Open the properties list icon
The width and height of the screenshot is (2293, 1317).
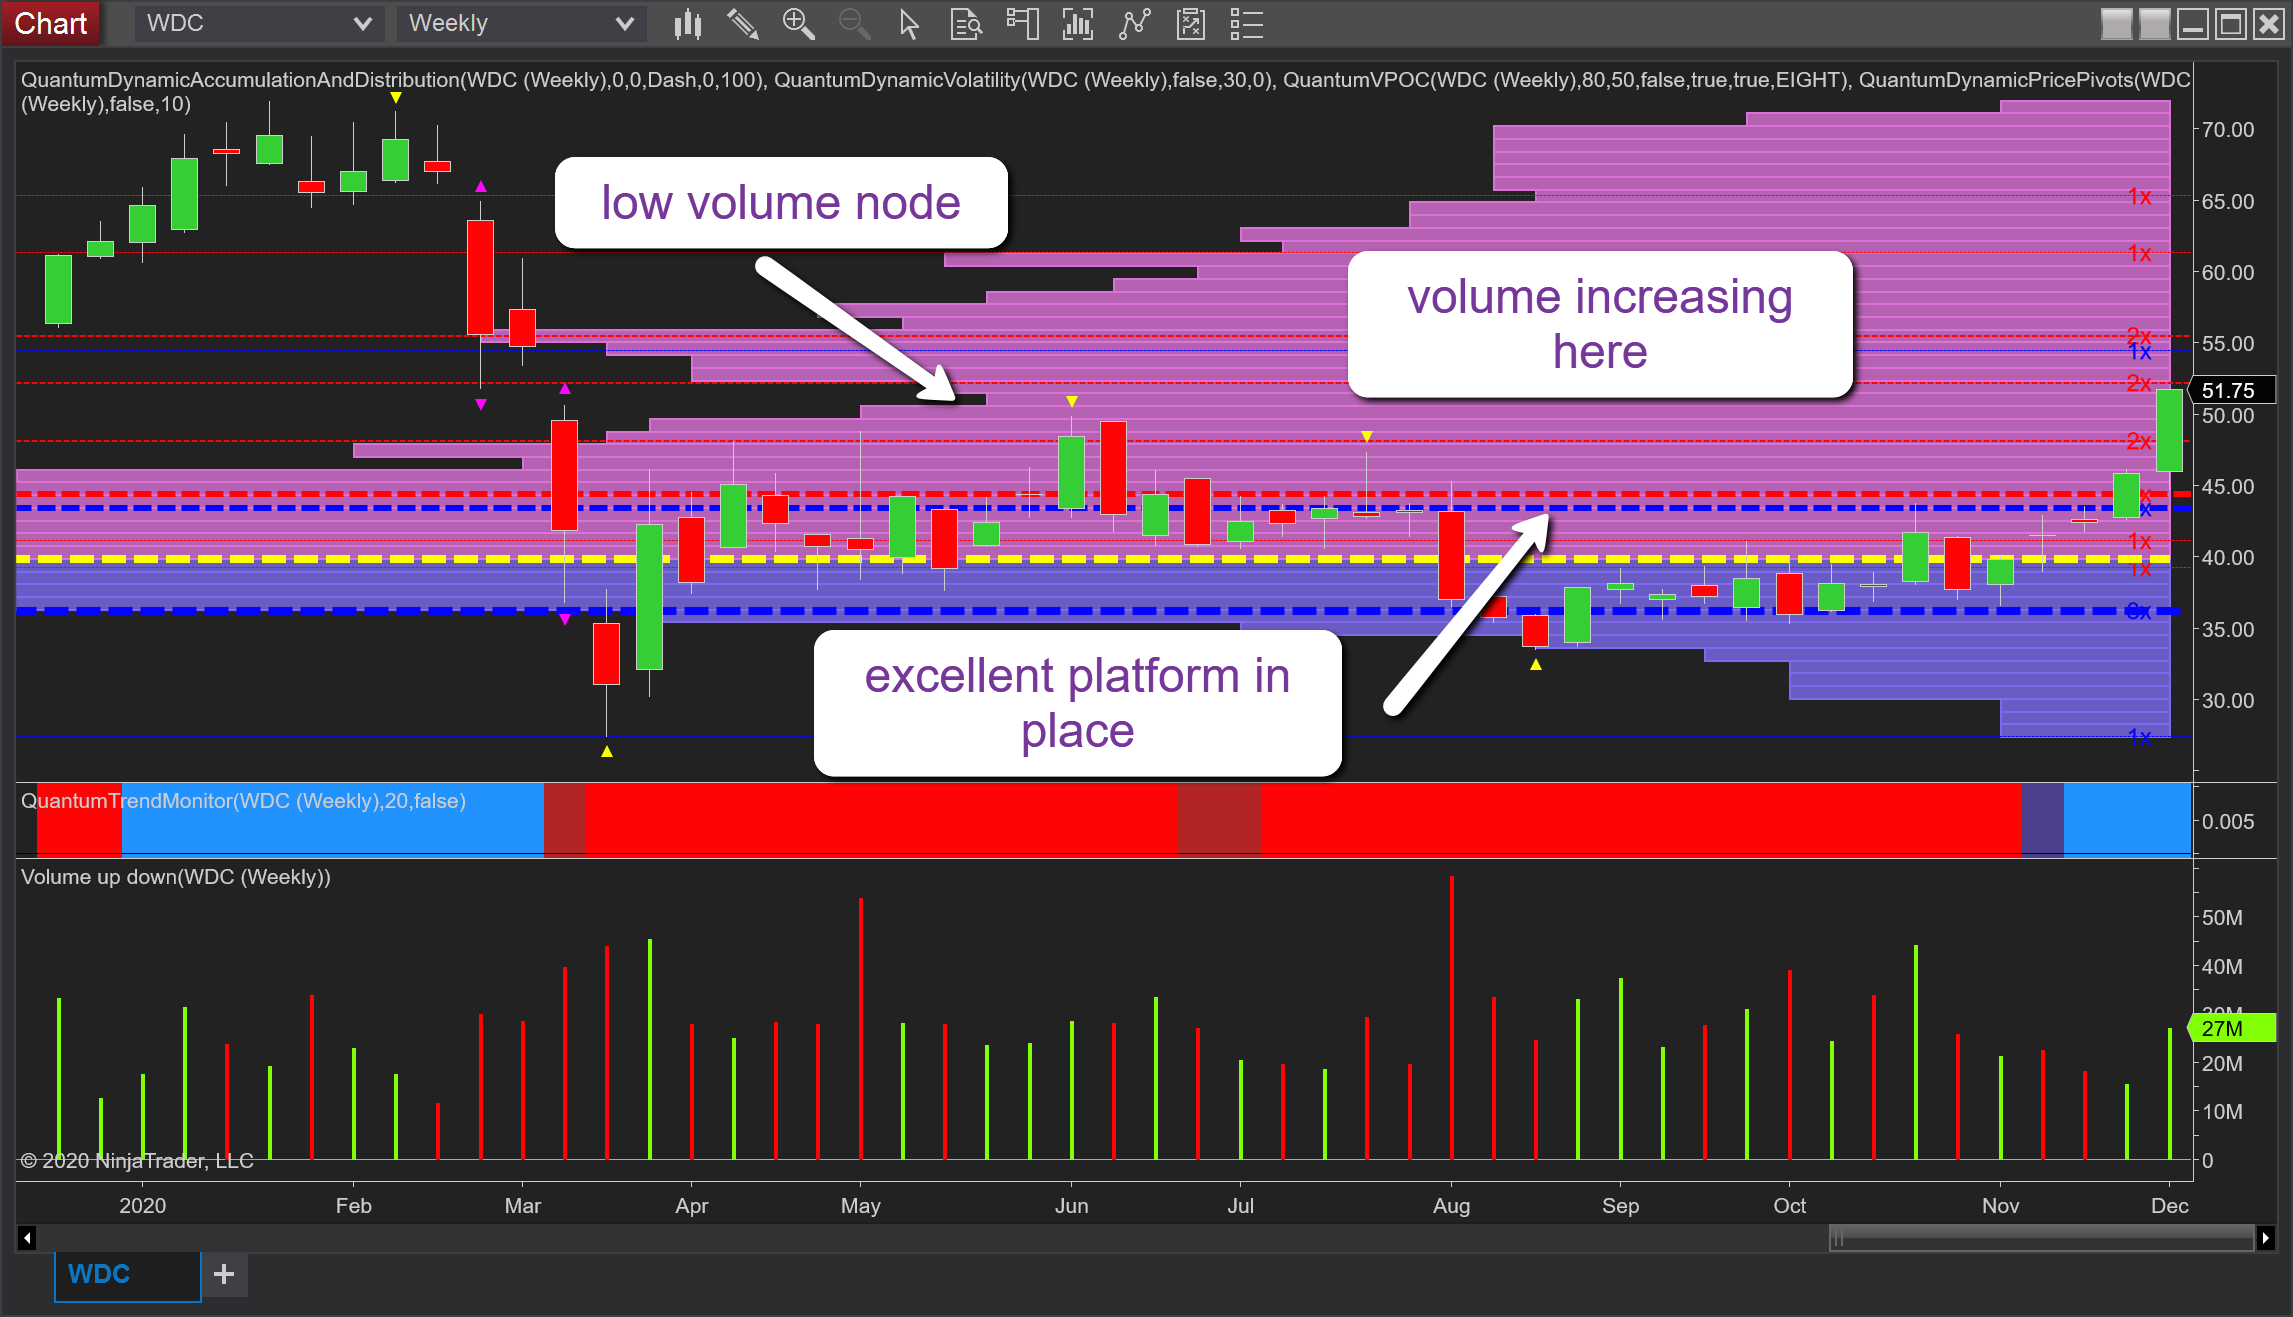(1246, 24)
